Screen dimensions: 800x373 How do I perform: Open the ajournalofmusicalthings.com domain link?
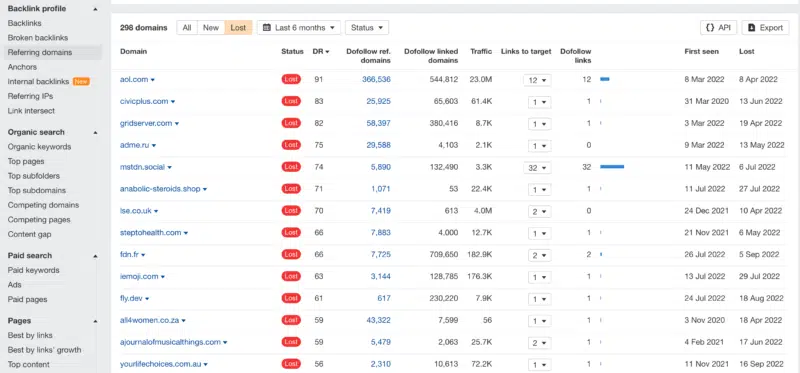click(x=170, y=342)
